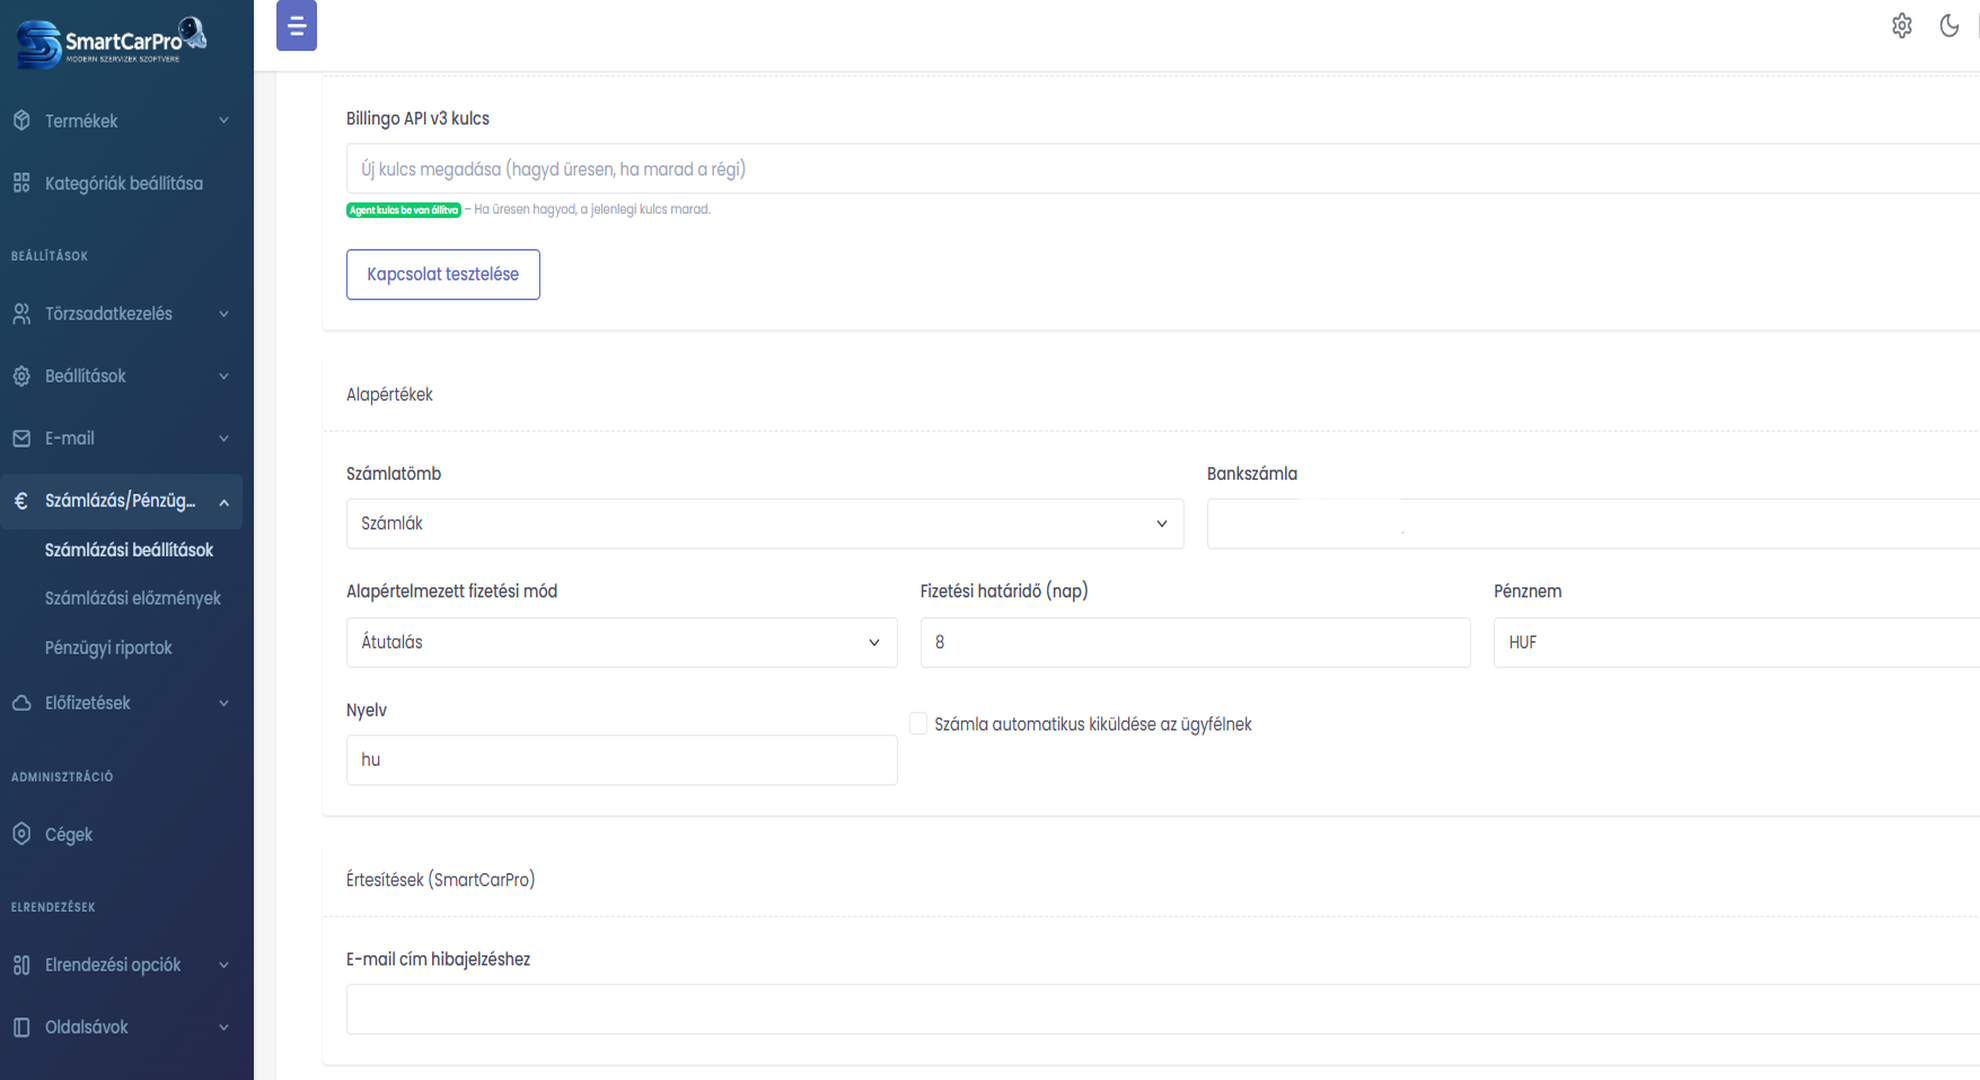Toggle dark mode moon icon
Screen dimensions: 1980x1080
tap(1948, 26)
